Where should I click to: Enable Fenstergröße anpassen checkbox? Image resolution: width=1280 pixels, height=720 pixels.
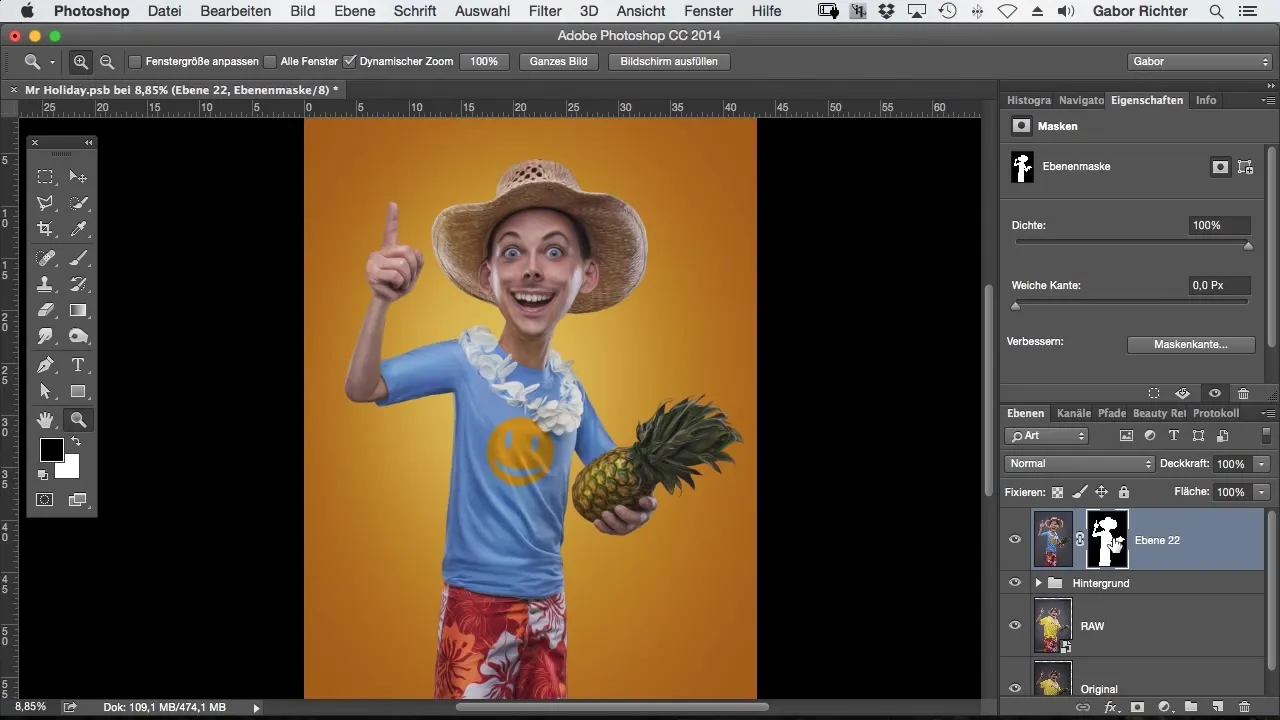[x=135, y=62]
